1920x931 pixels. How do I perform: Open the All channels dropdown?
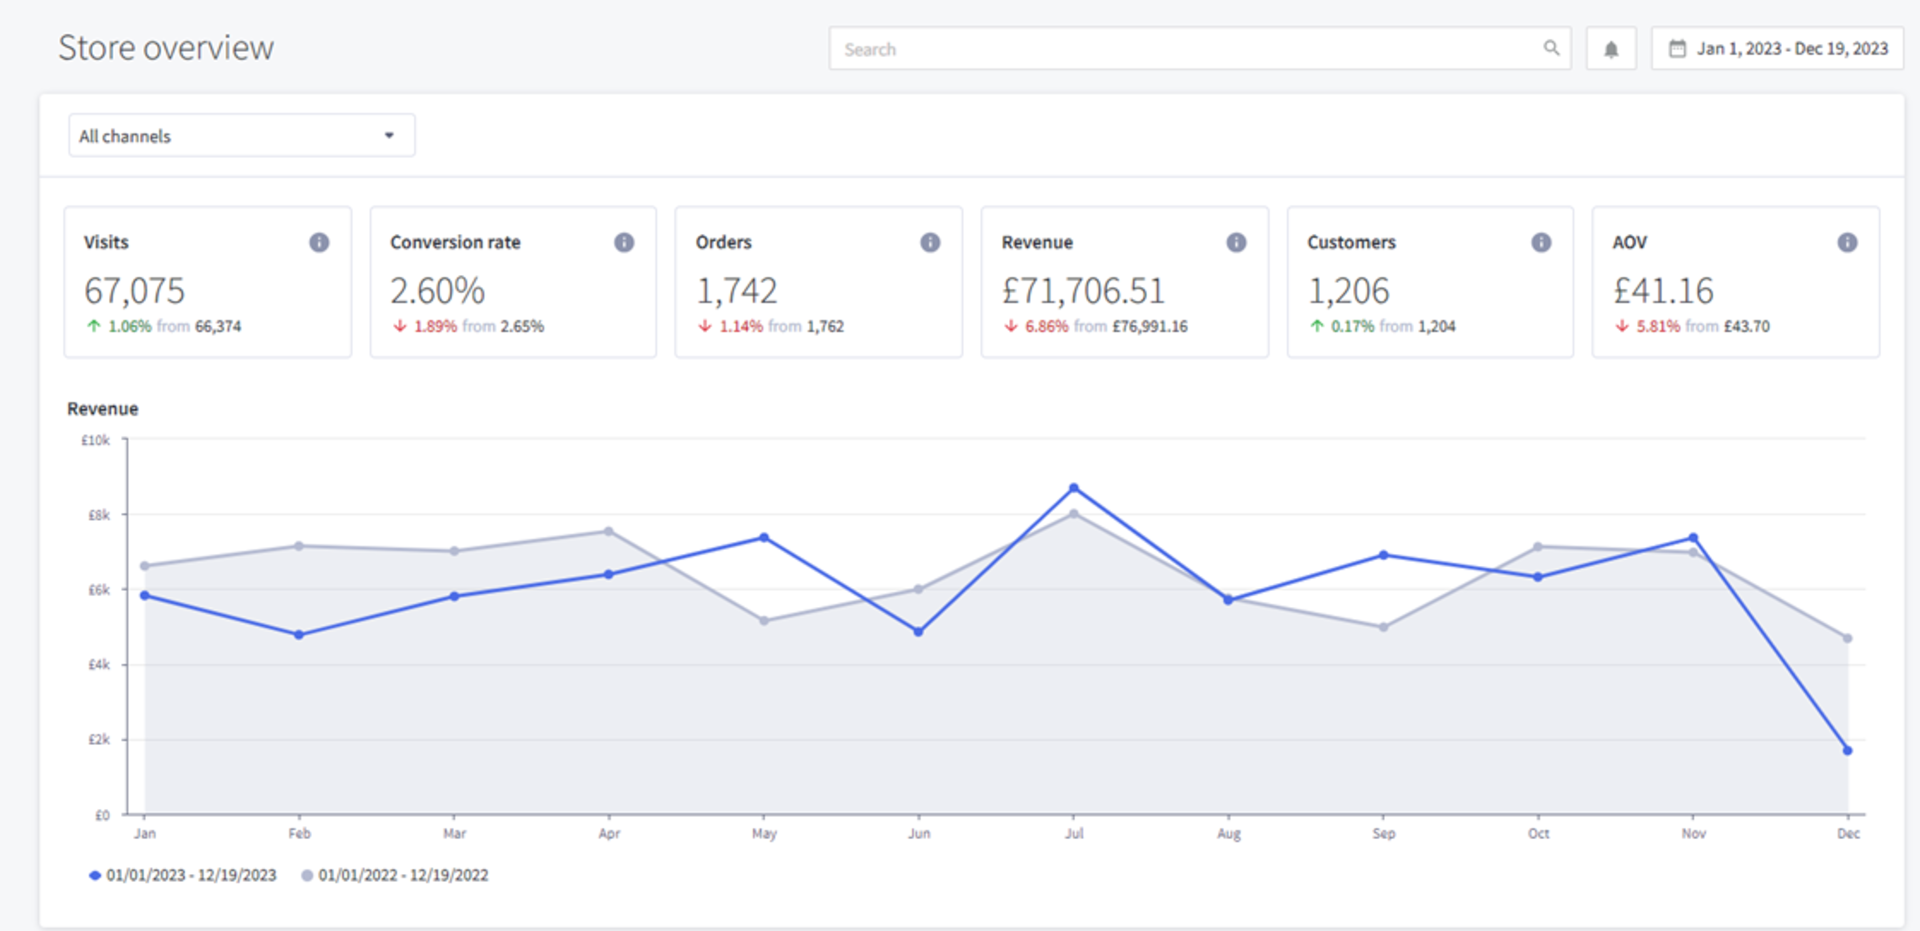(241, 135)
